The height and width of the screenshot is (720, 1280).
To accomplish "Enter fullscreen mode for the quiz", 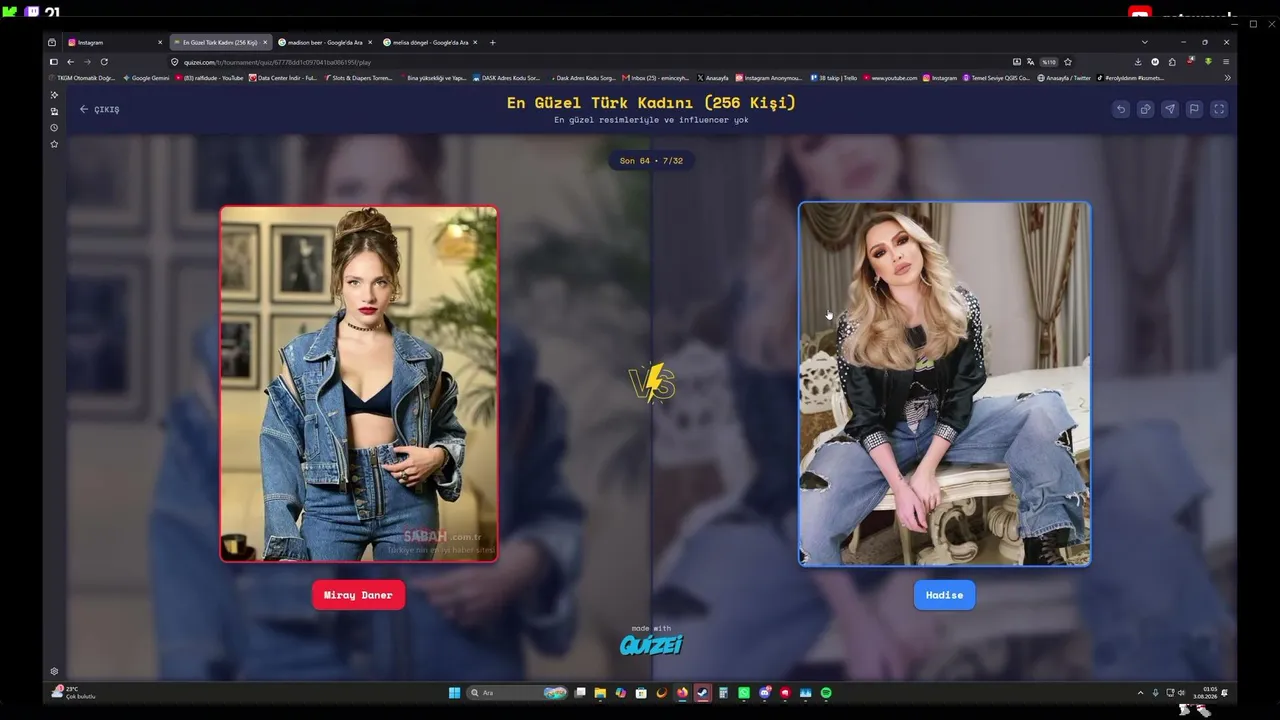I will click(1219, 109).
